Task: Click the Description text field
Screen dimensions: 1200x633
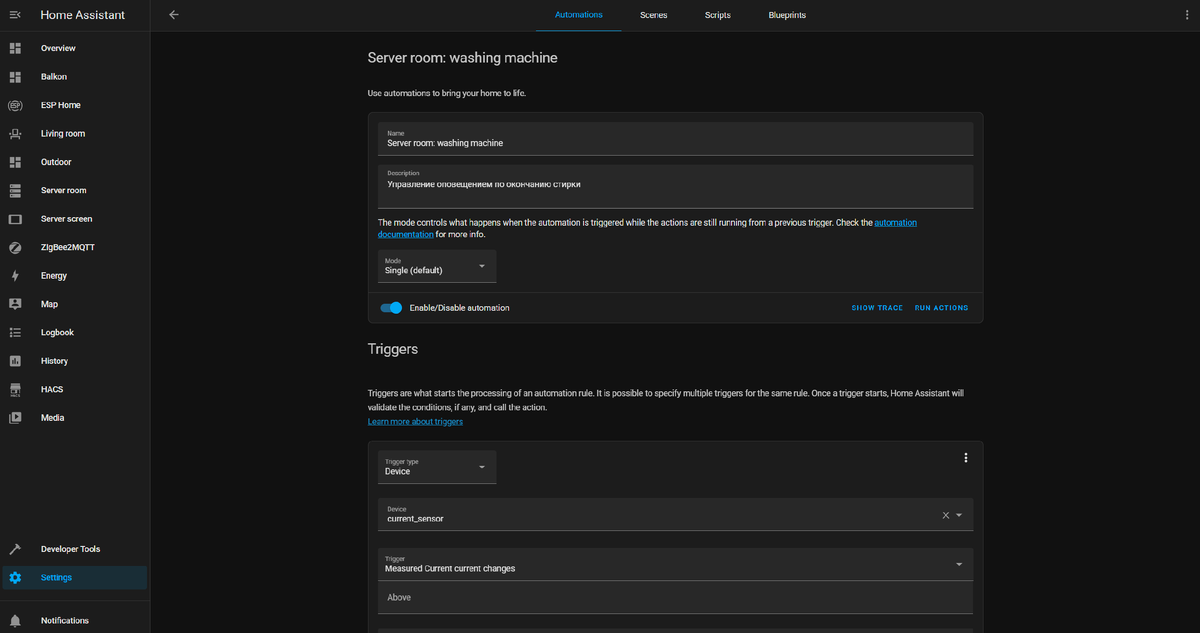Action: click(x=675, y=186)
